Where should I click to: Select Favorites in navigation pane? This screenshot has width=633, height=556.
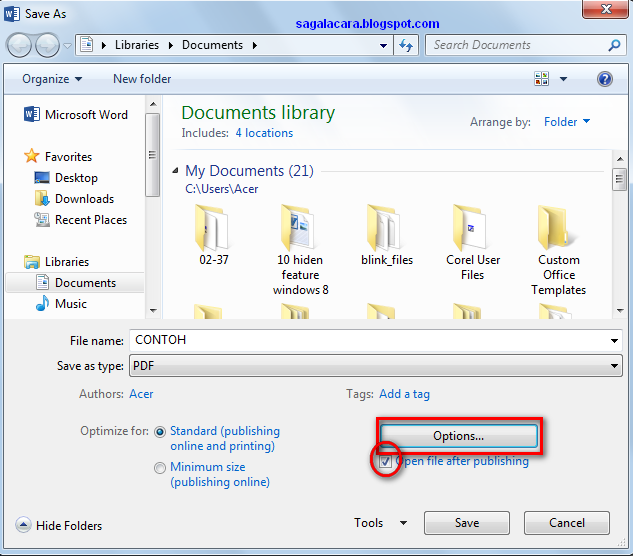click(58, 157)
